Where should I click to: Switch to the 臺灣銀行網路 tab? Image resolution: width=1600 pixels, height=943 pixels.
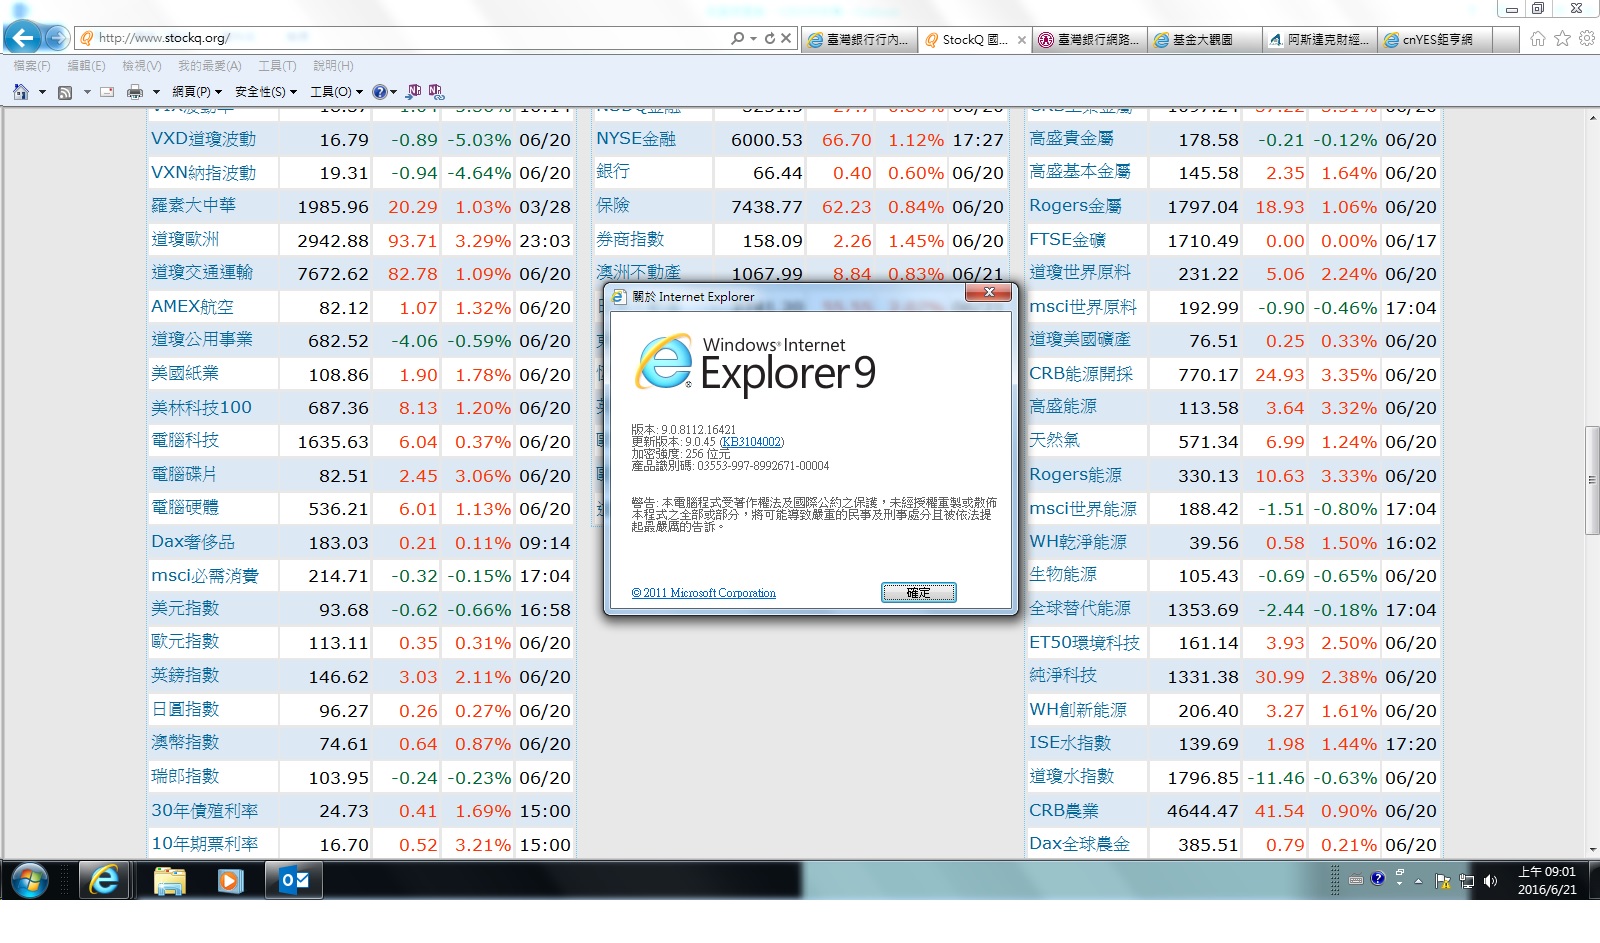click(x=1090, y=39)
